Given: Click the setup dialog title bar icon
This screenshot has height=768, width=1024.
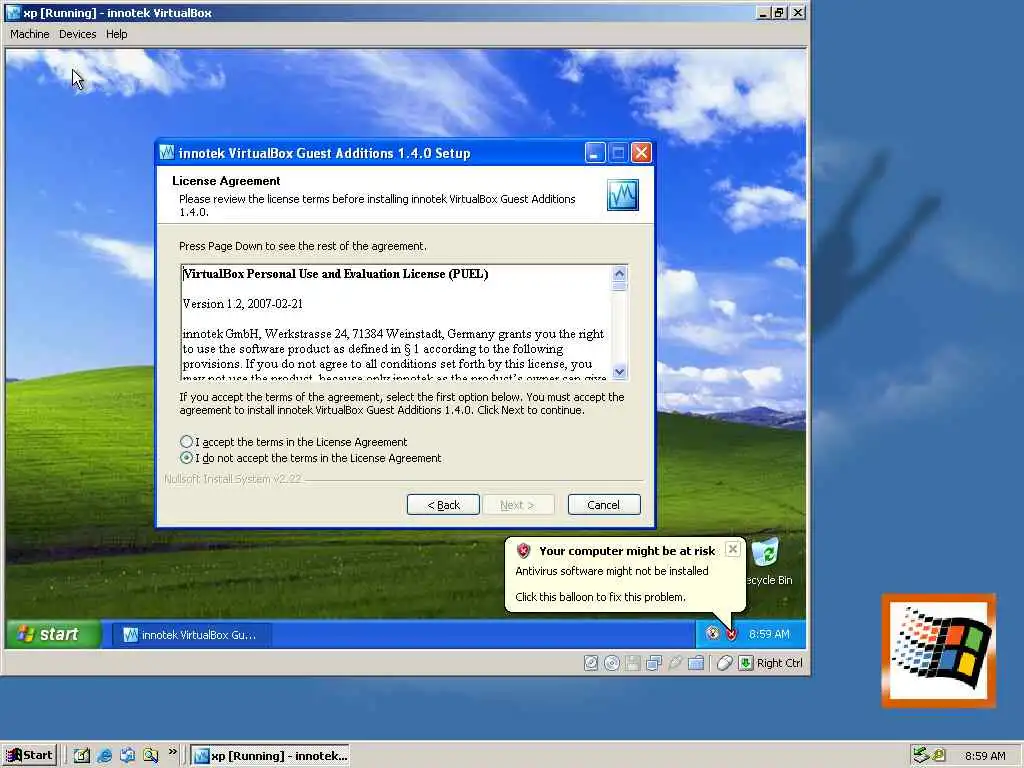Looking at the screenshot, I should click(167, 153).
